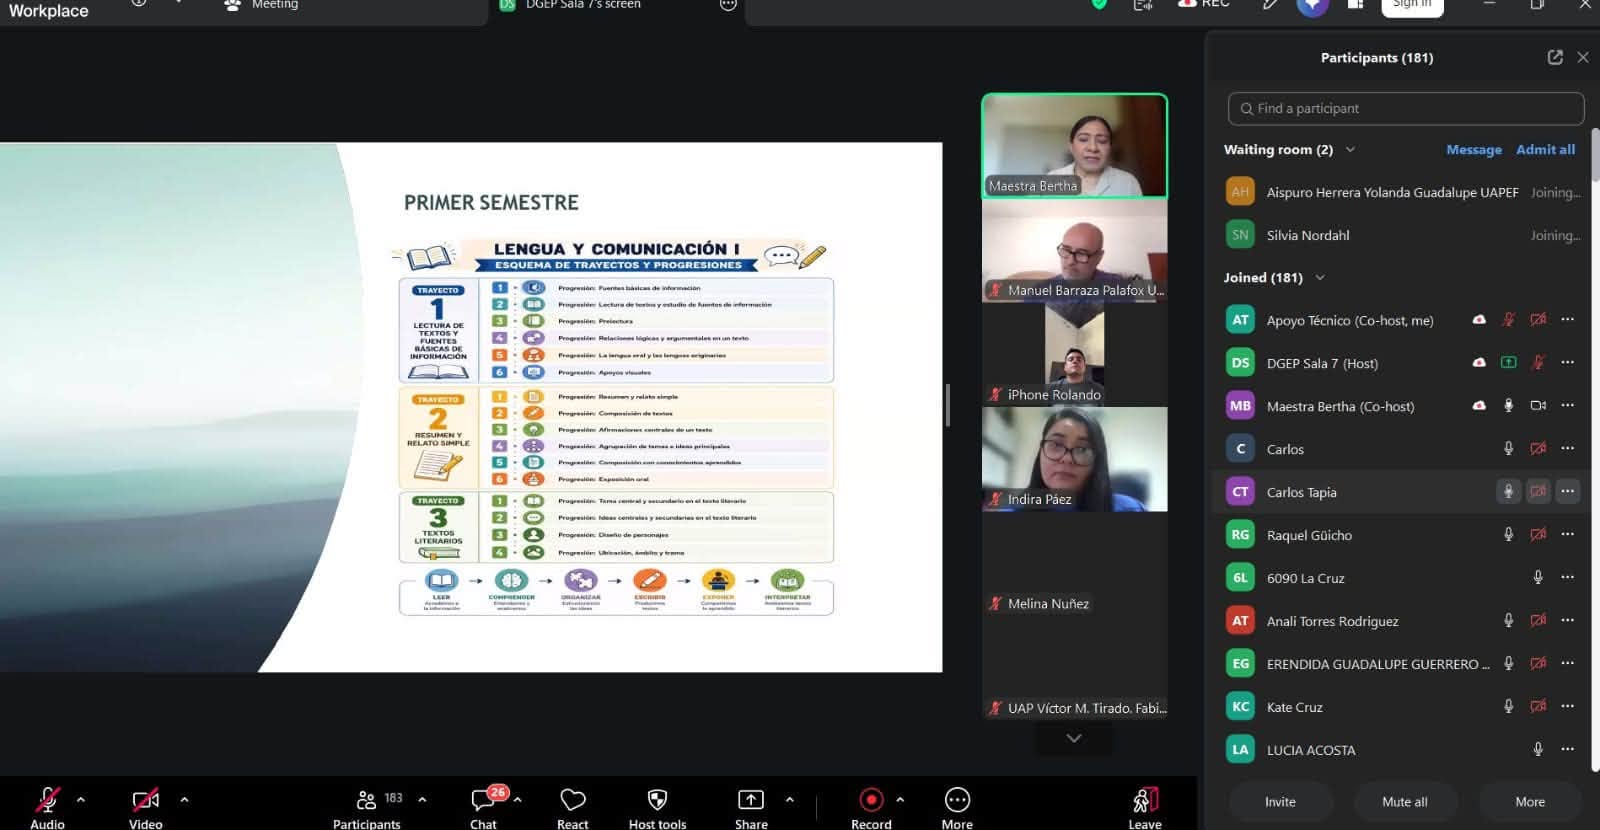Click the Leave meeting icon
Screen dimensions: 1600x830
1145,799
